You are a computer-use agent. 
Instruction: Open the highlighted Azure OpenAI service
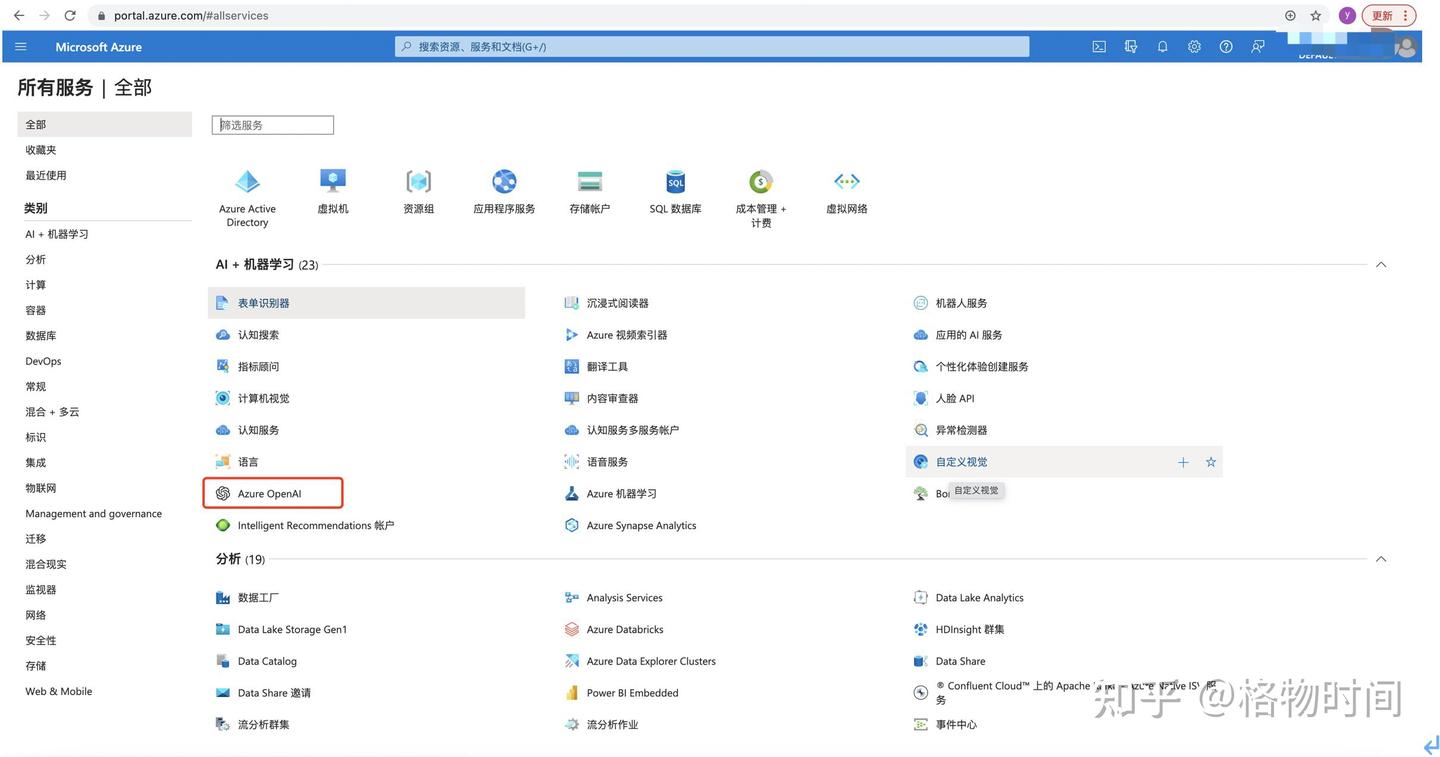[272, 493]
